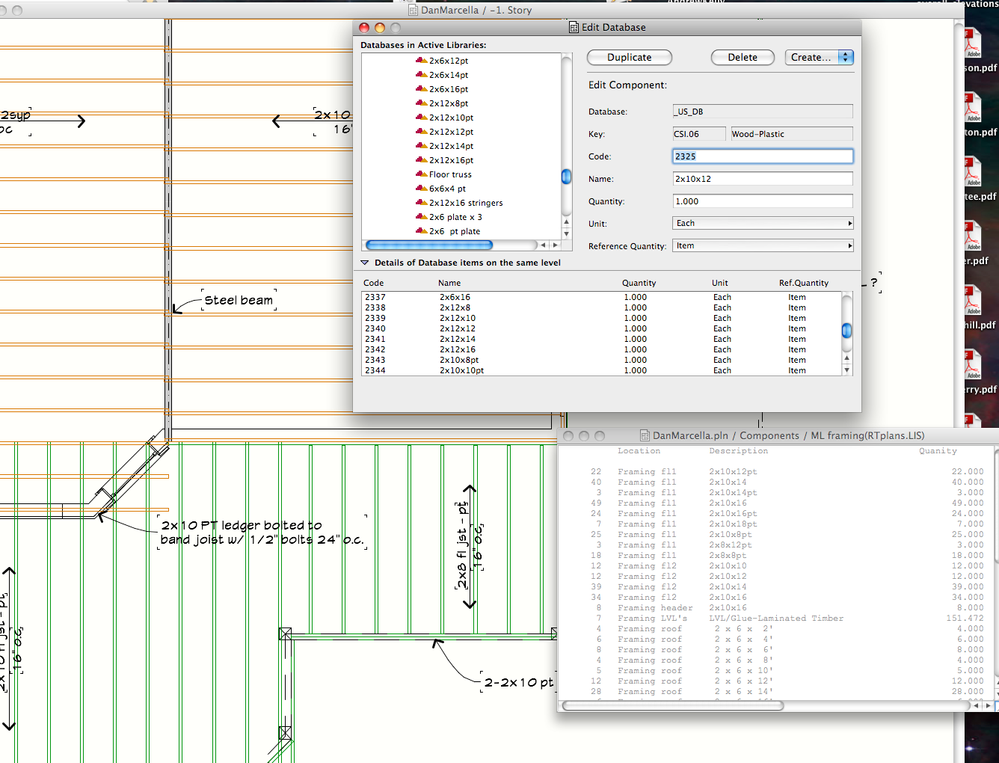Image resolution: width=999 pixels, height=763 pixels.
Task: Click the horizontal scrollbar under the databases list
Action: [429, 245]
